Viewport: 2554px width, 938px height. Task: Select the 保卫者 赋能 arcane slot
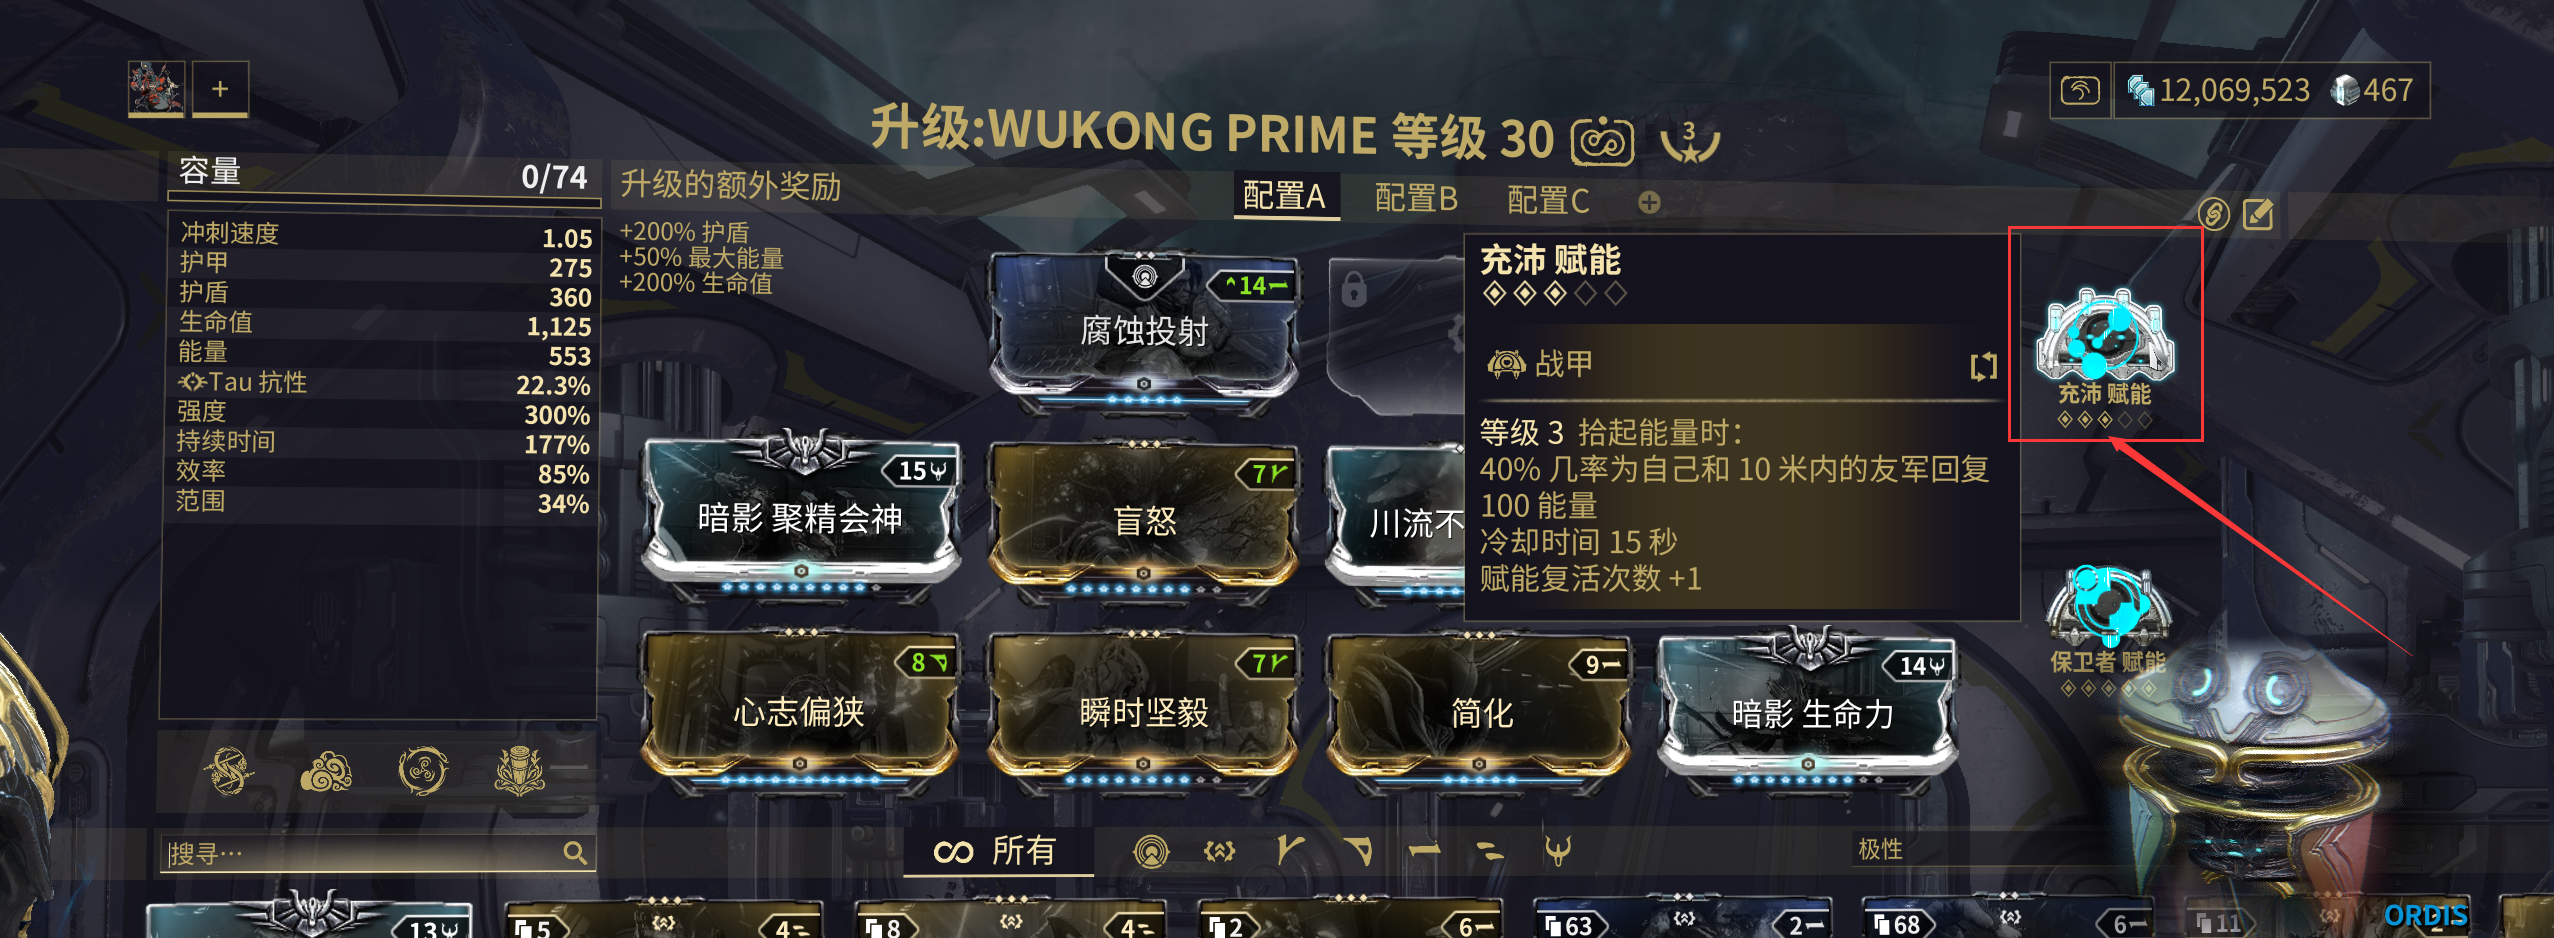(x=2108, y=631)
